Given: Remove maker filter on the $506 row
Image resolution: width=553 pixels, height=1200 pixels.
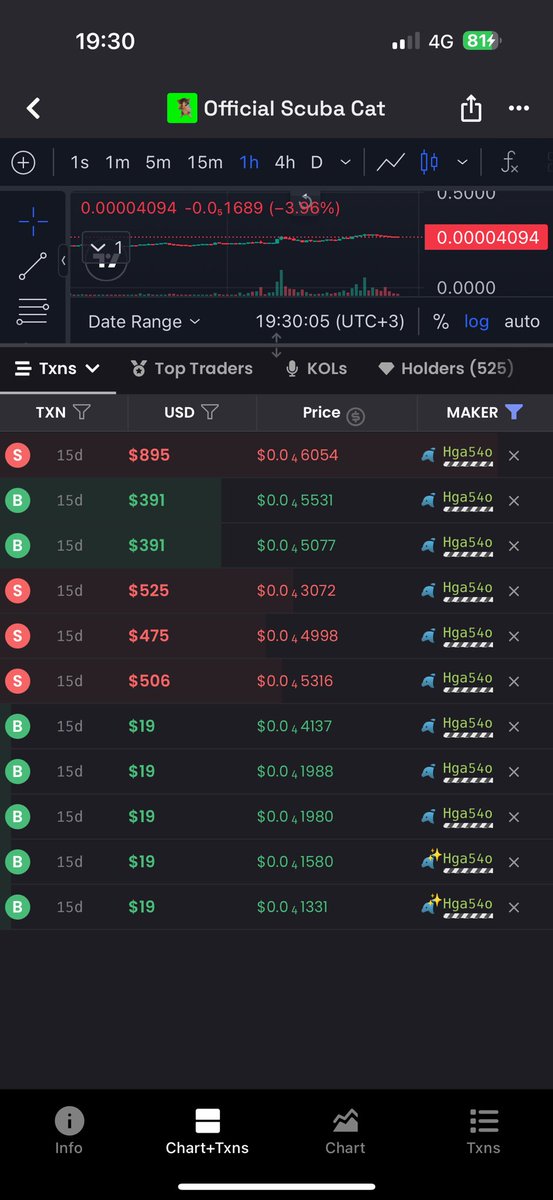Looking at the screenshot, I should point(514,682).
